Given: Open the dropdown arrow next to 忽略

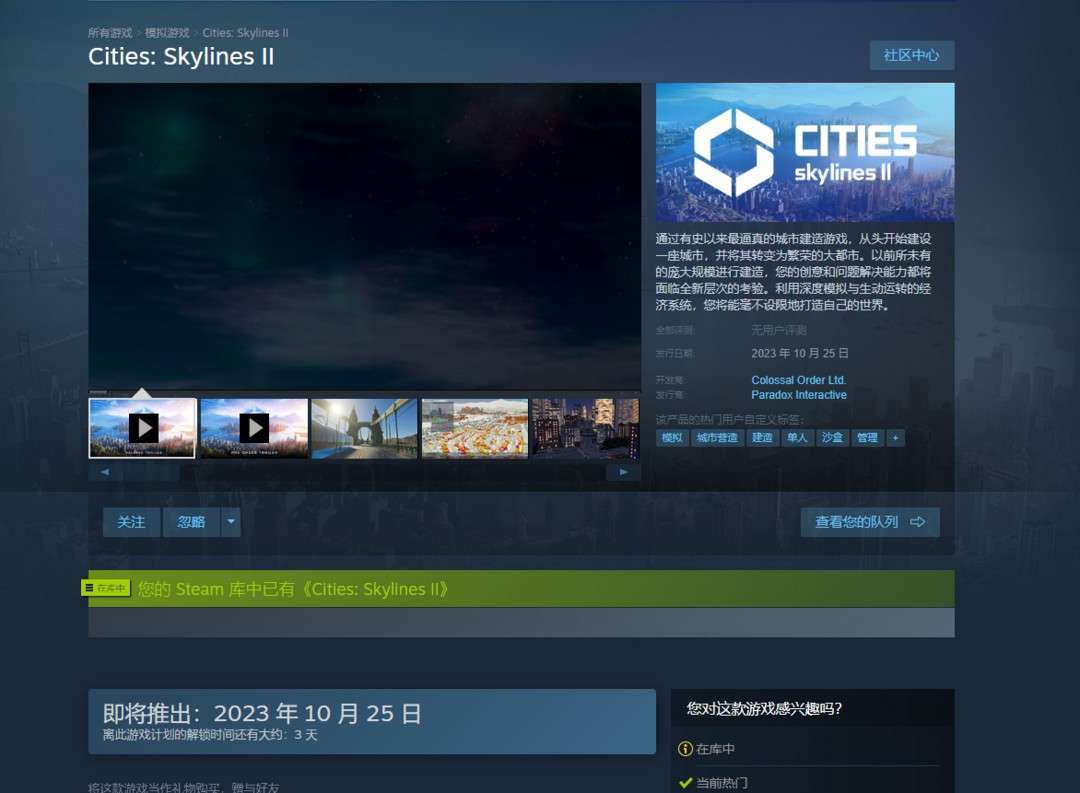Looking at the screenshot, I should [231, 521].
